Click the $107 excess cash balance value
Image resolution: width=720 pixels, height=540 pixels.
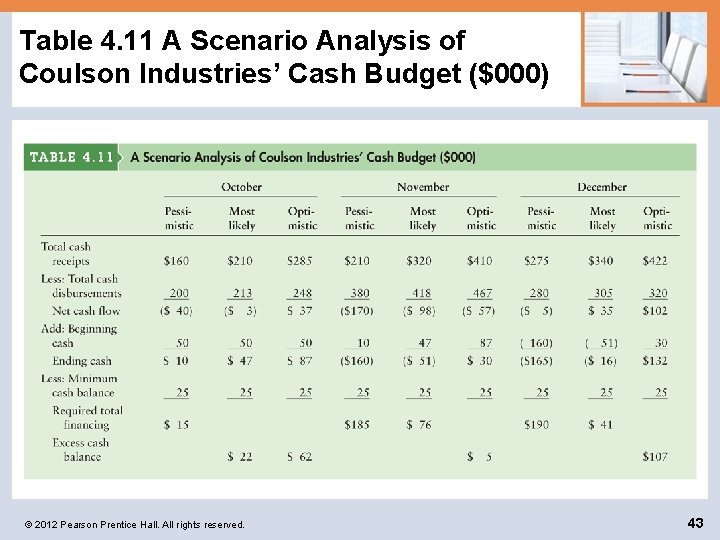[x=655, y=457]
